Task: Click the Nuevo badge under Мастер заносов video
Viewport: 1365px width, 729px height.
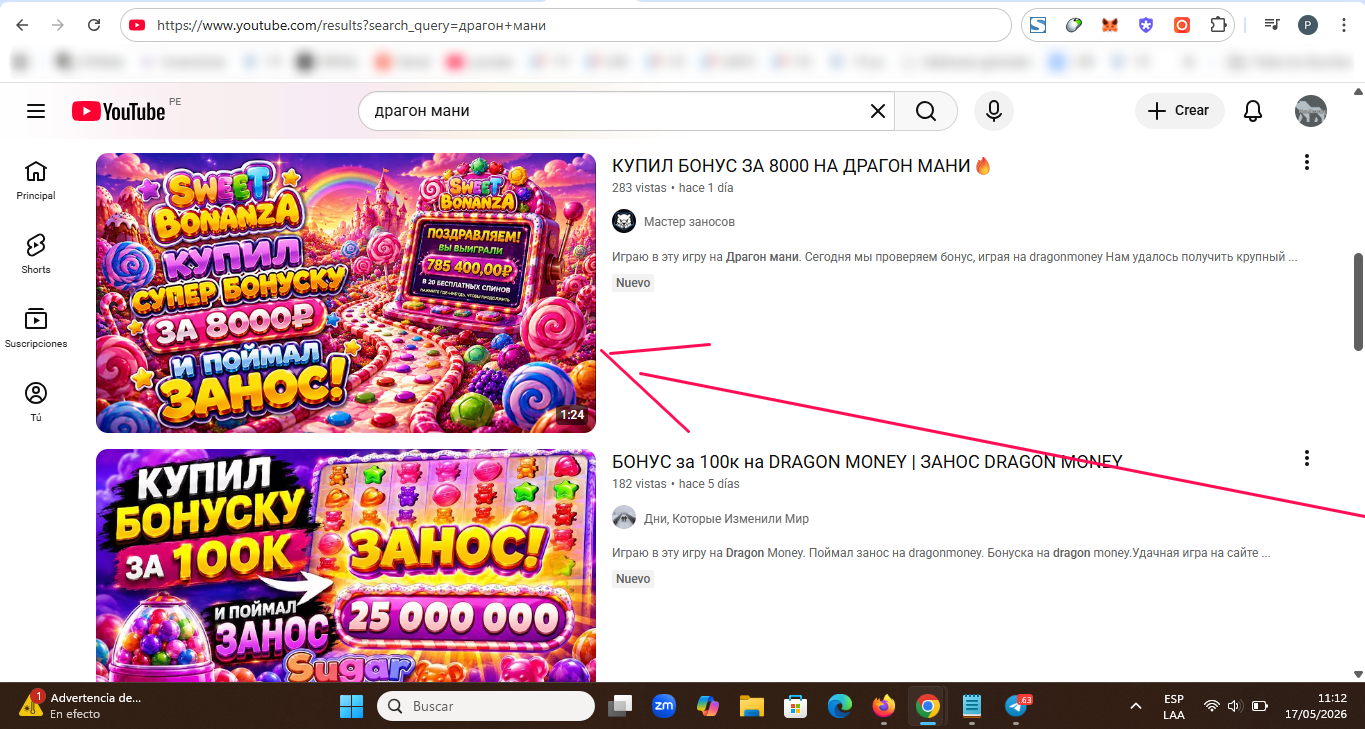Action: coord(633,283)
